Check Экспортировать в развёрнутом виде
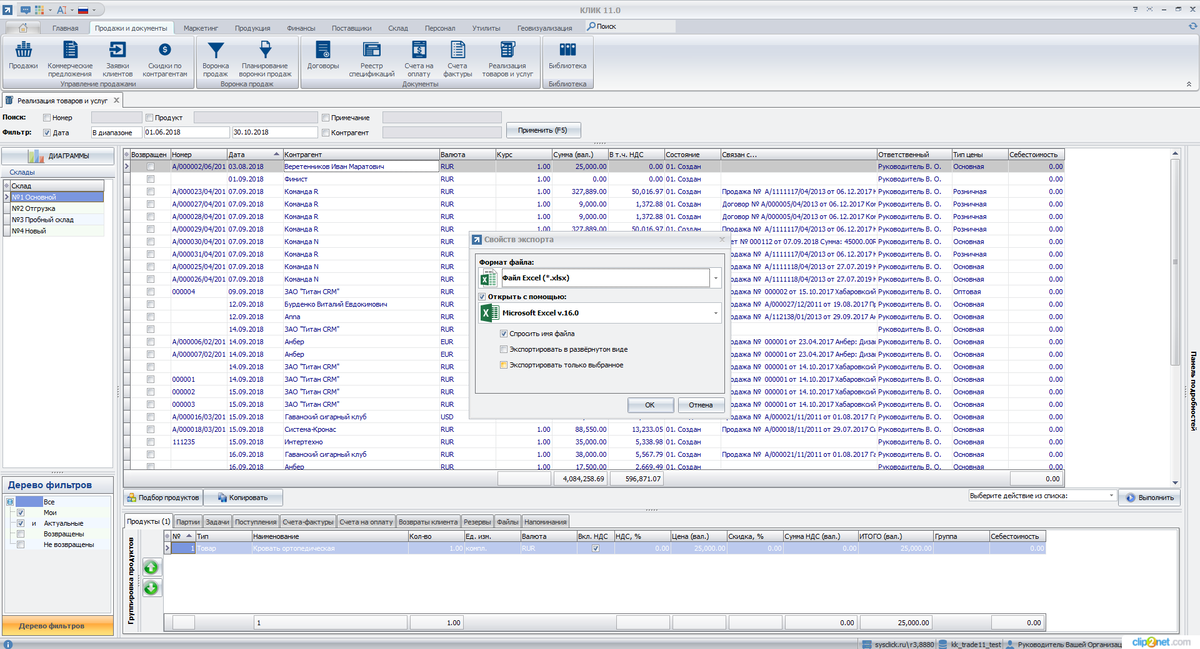This screenshot has height=649, width=1200. 503,349
